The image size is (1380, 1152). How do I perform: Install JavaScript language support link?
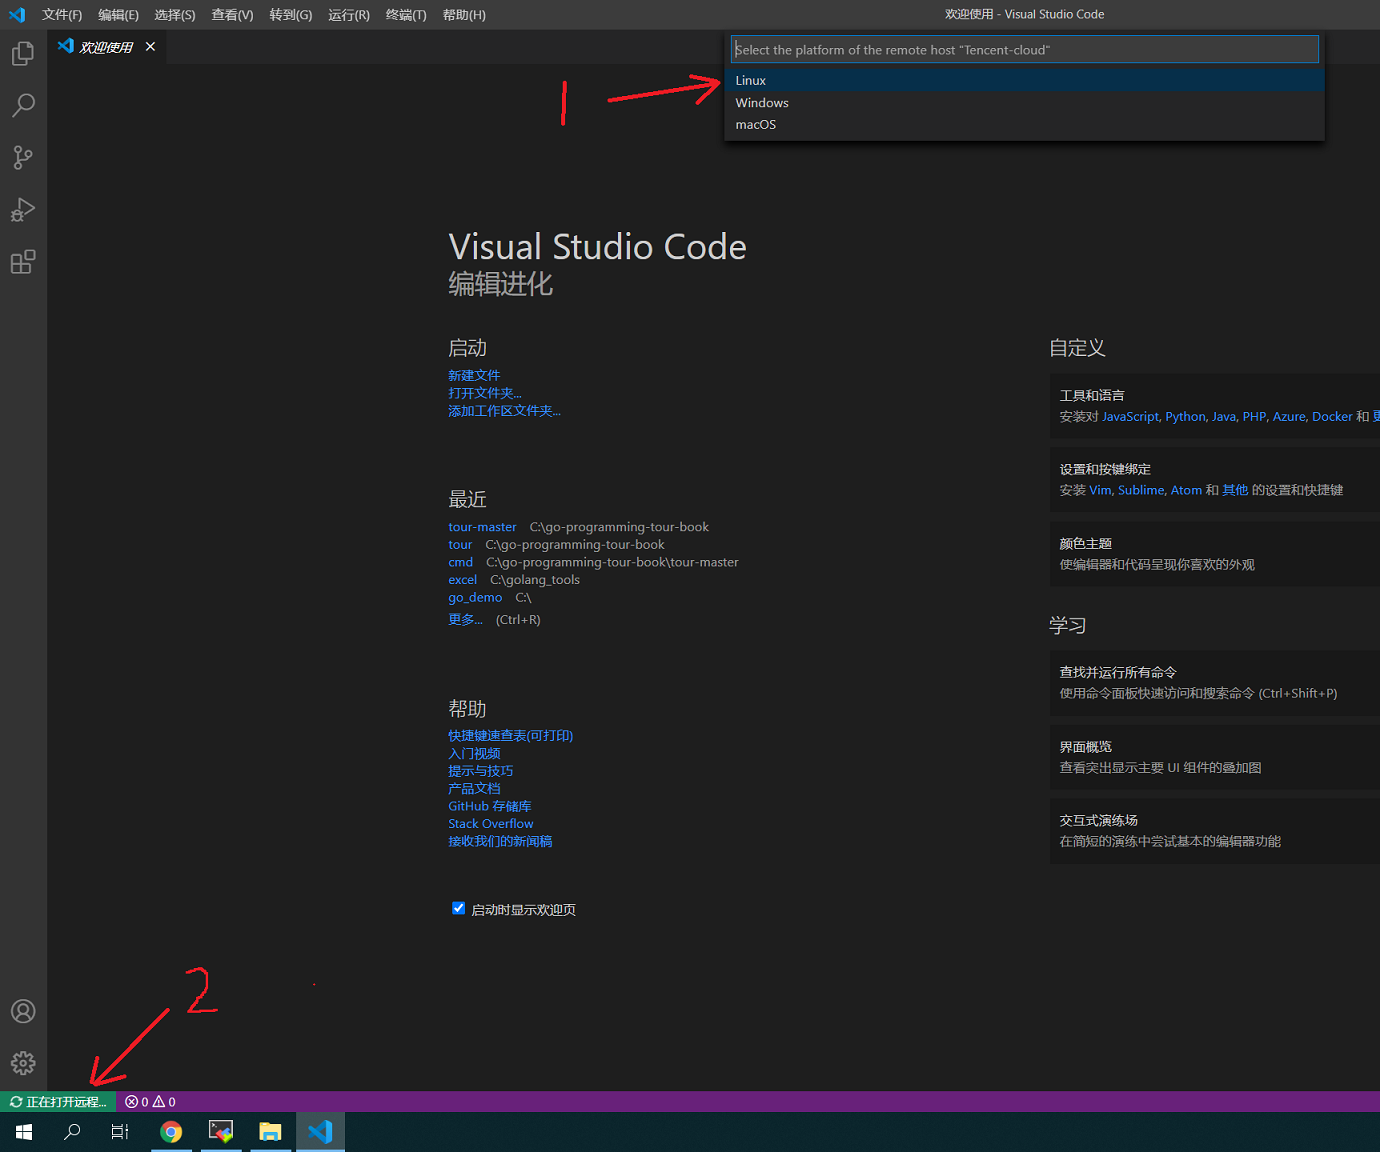pos(1130,417)
